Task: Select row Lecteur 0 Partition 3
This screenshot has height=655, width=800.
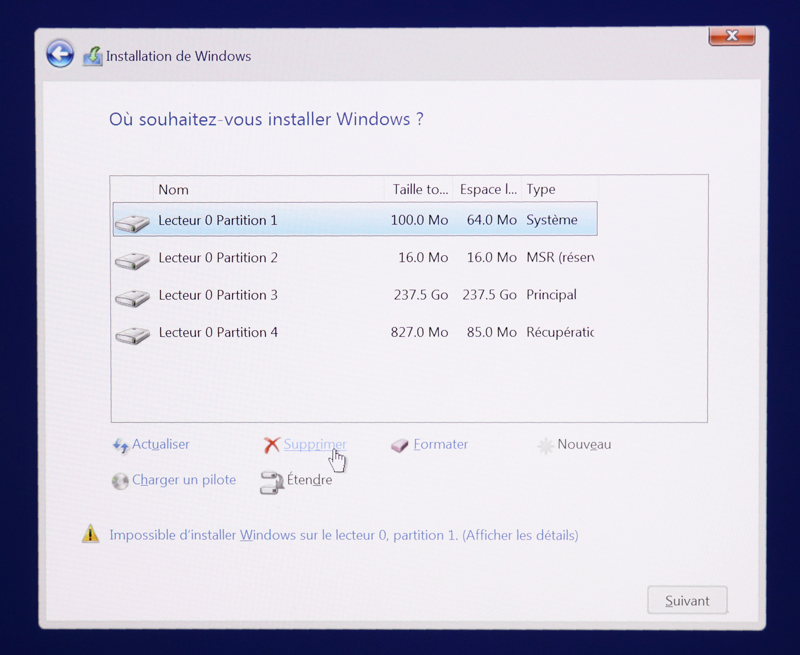Action: pos(355,295)
